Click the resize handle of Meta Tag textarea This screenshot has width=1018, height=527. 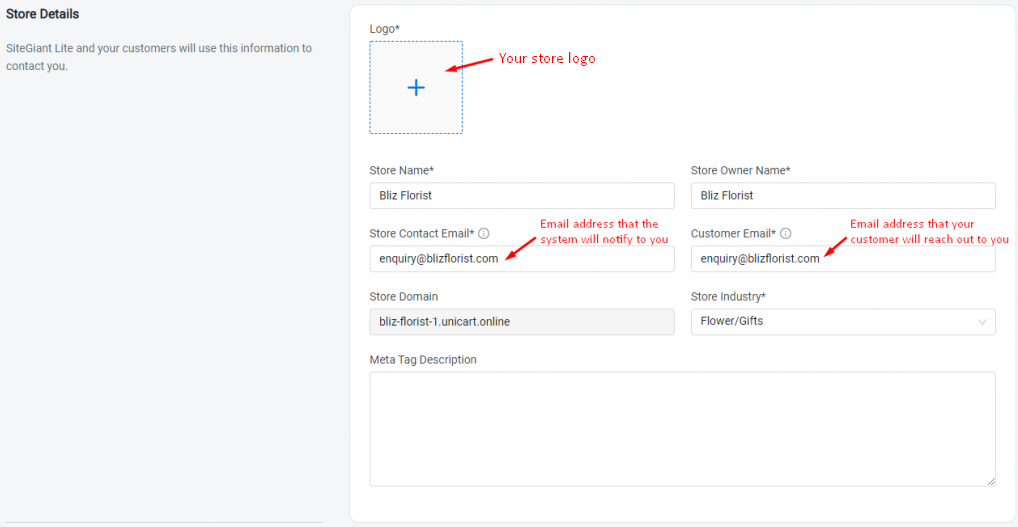point(991,482)
